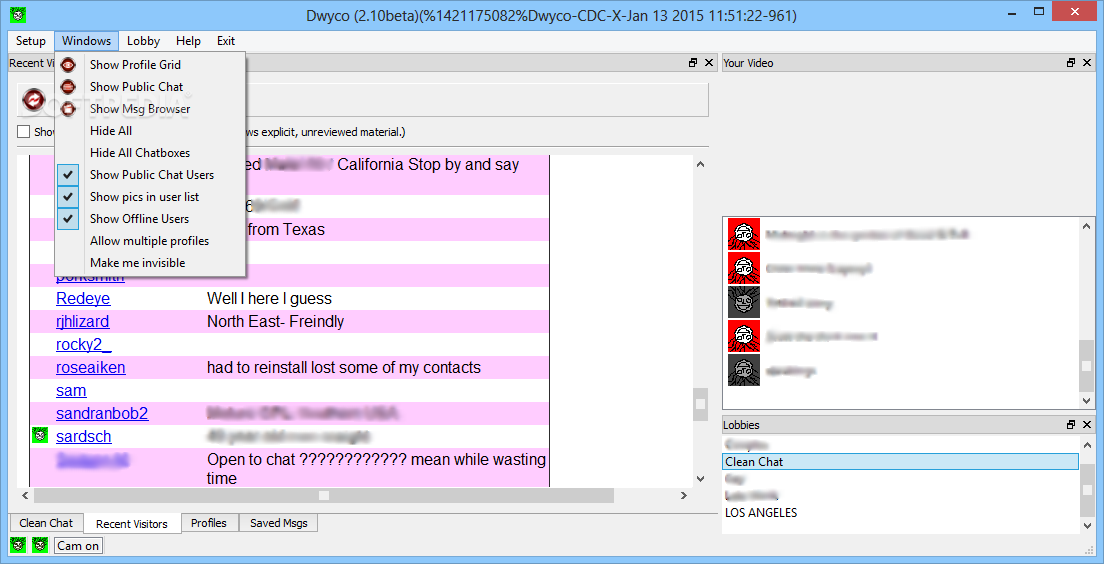Click the Exit menu item

pos(226,41)
